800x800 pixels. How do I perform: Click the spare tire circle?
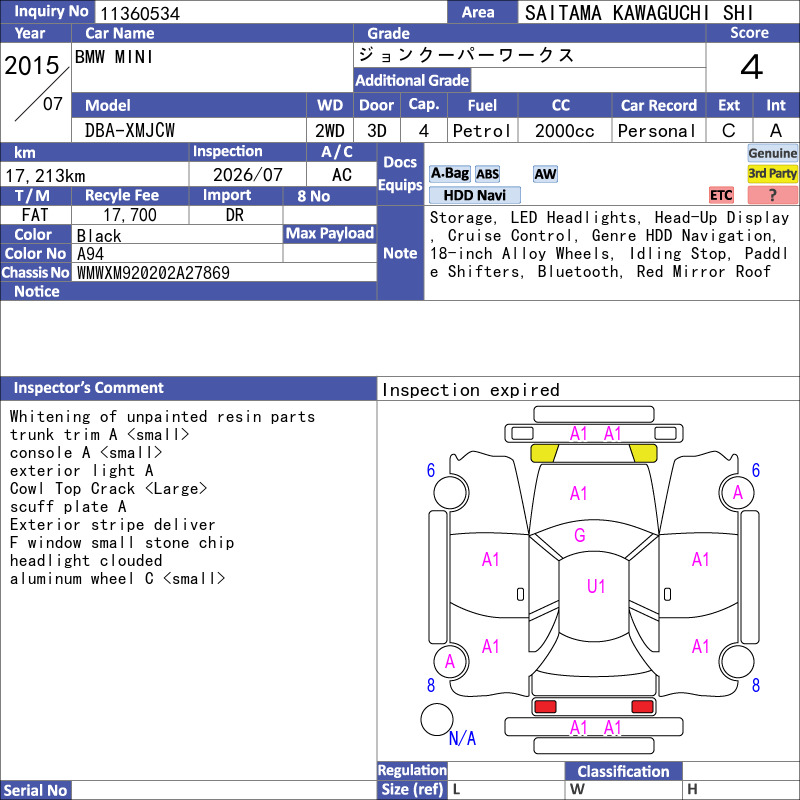pyautogui.click(x=437, y=719)
